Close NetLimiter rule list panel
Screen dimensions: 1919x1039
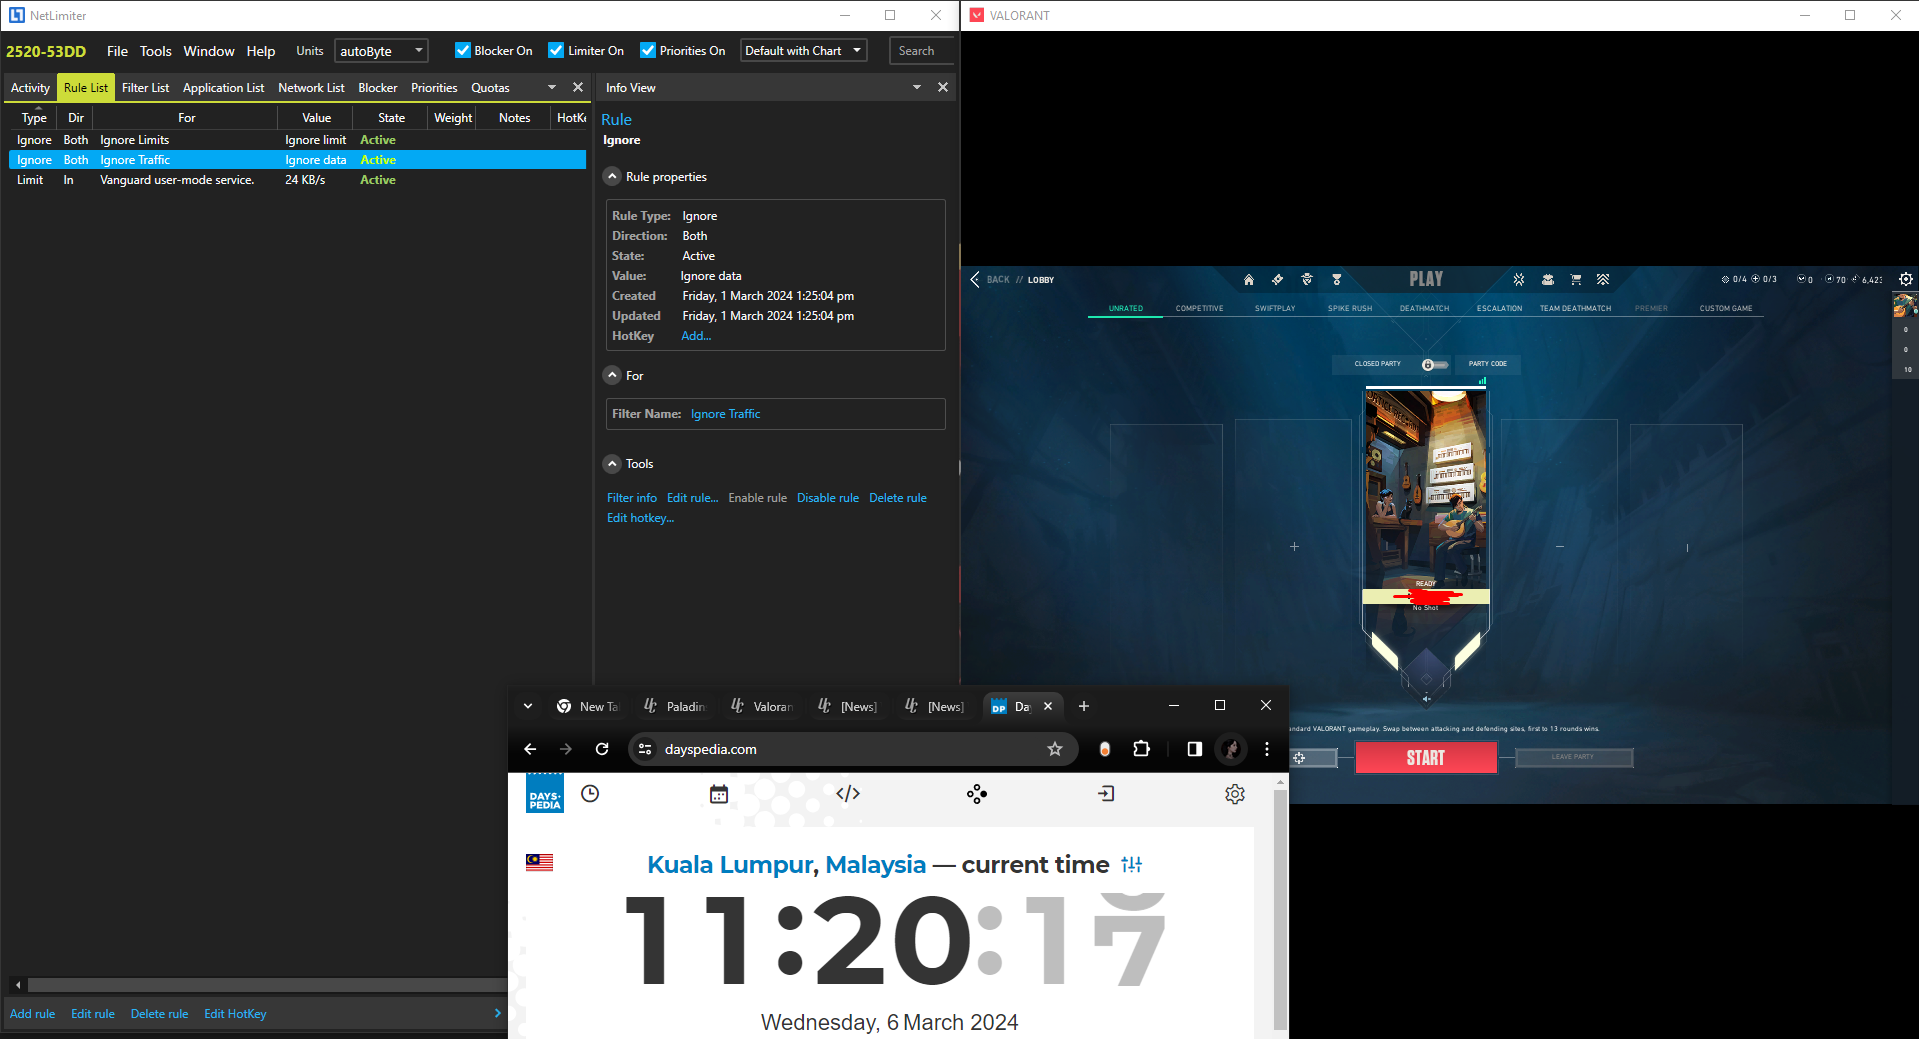pos(578,88)
